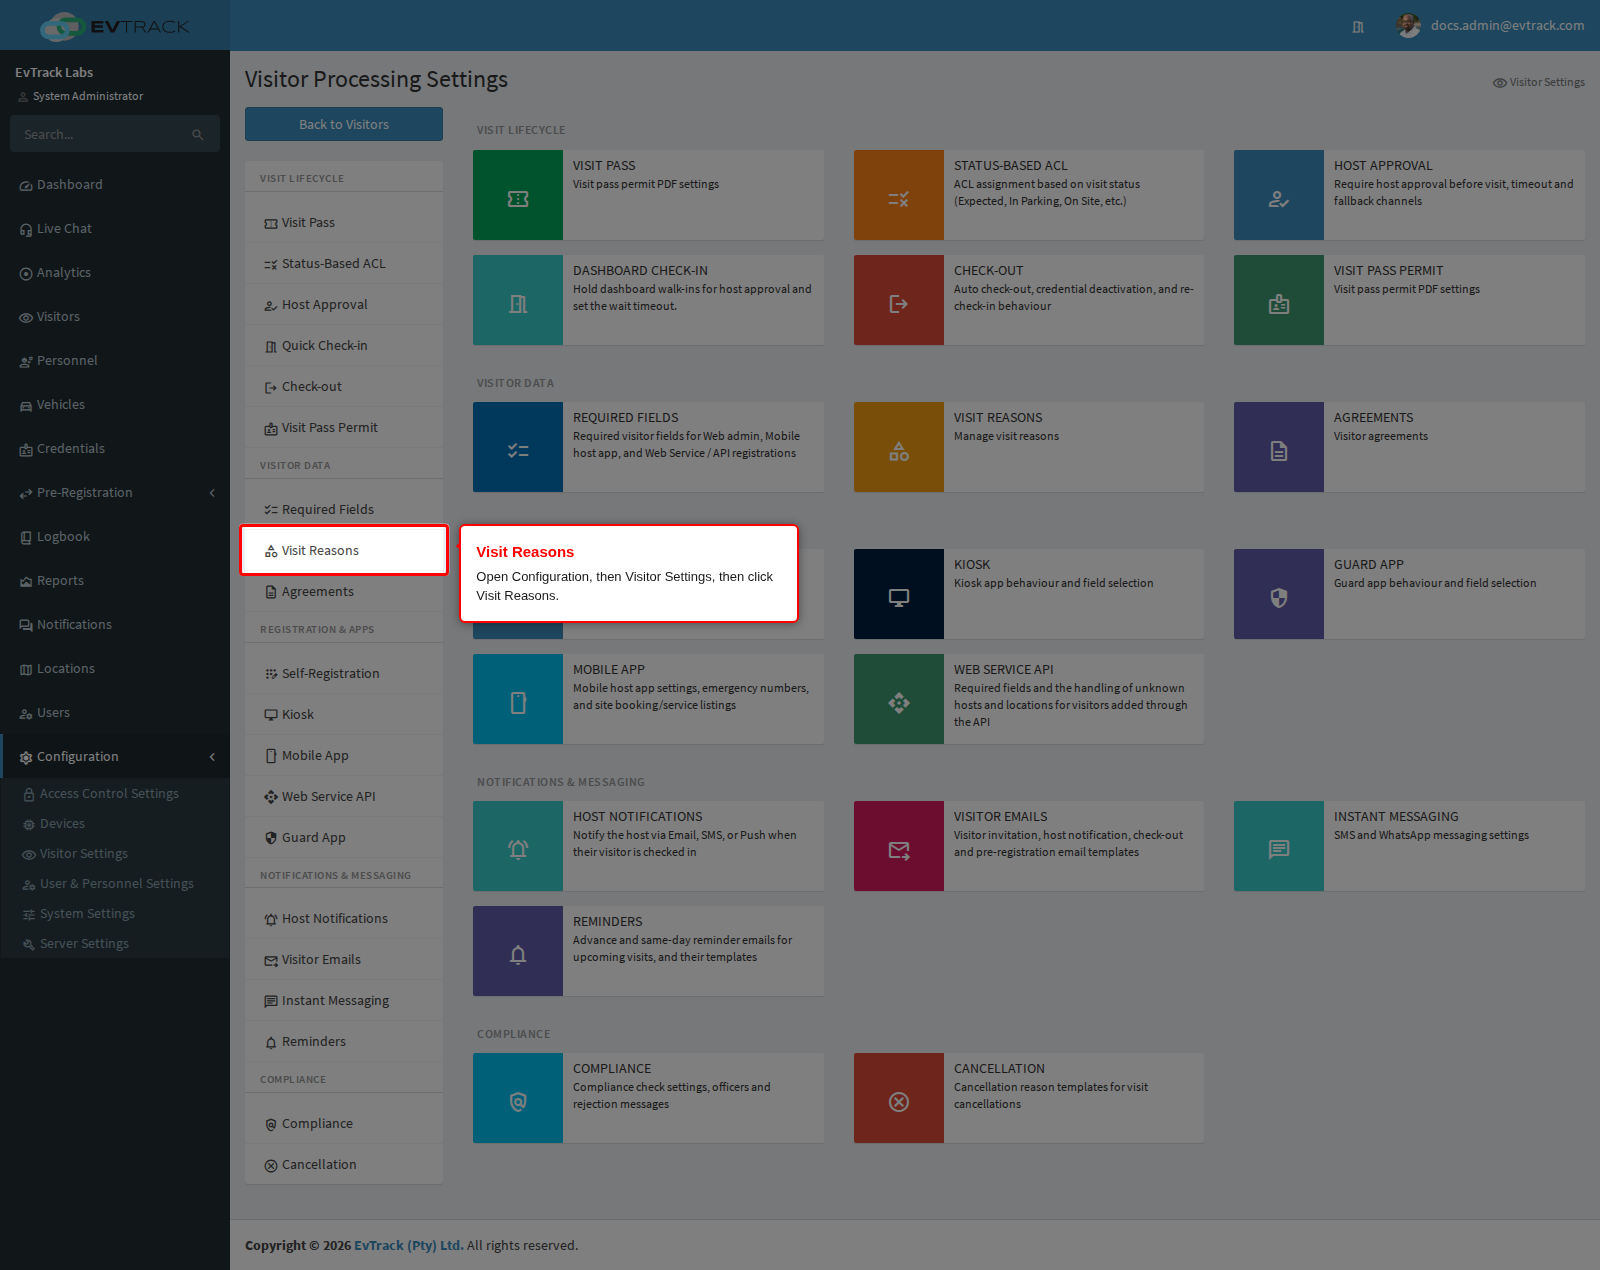Open Quick Check-in in the settings list
This screenshot has height=1270, width=1600.
(344, 346)
